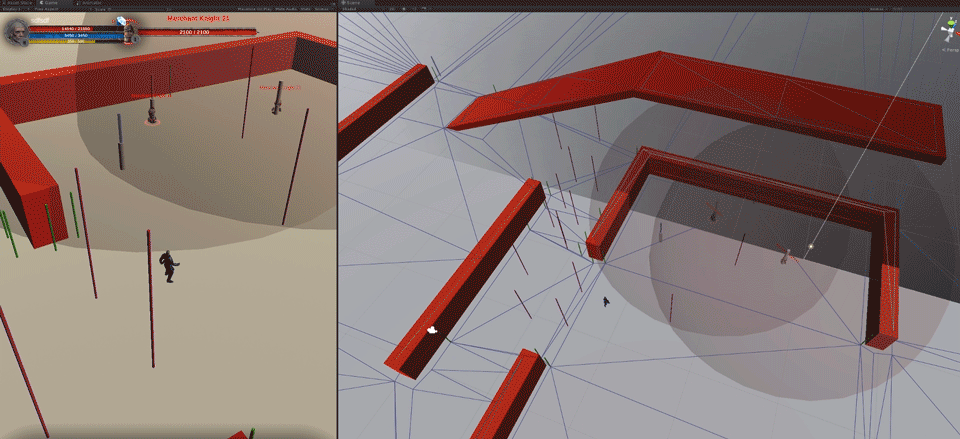Switch to the Asset Store tab

(x=23, y=3)
